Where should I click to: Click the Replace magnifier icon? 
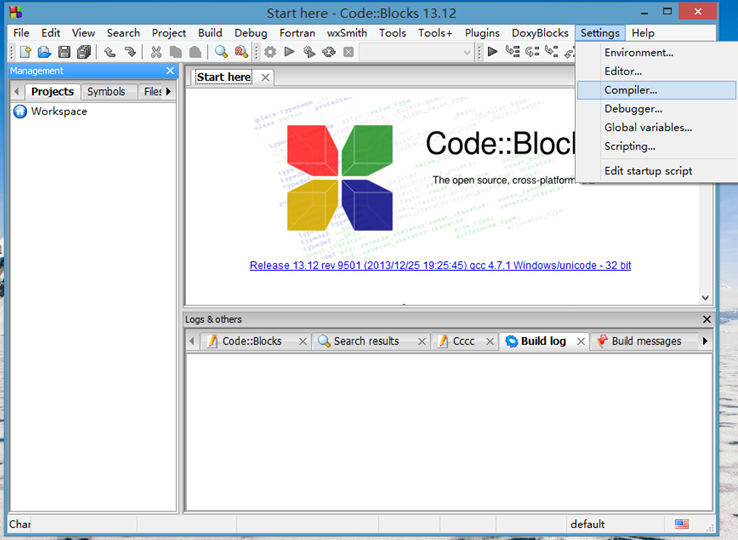[241, 52]
